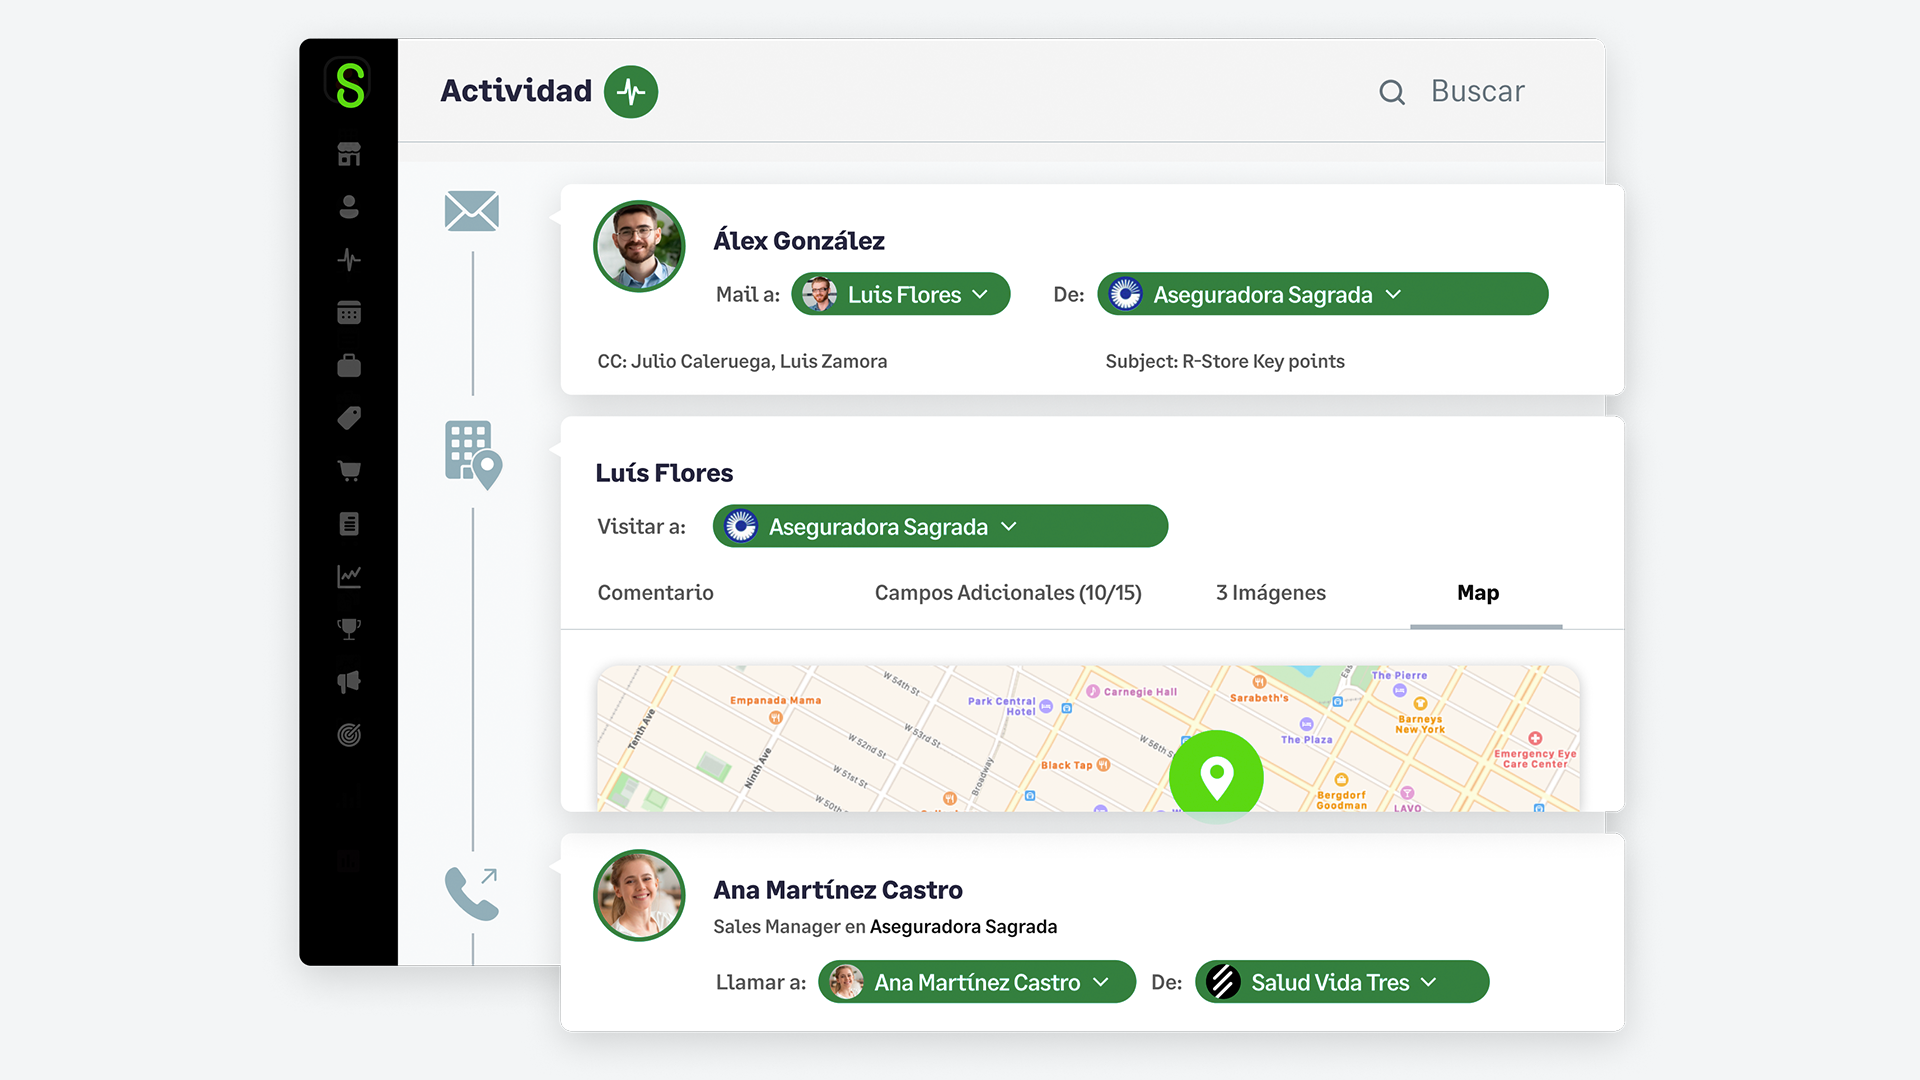
Task: Click Álex González's profile photo
Action: pyautogui.click(x=638, y=247)
